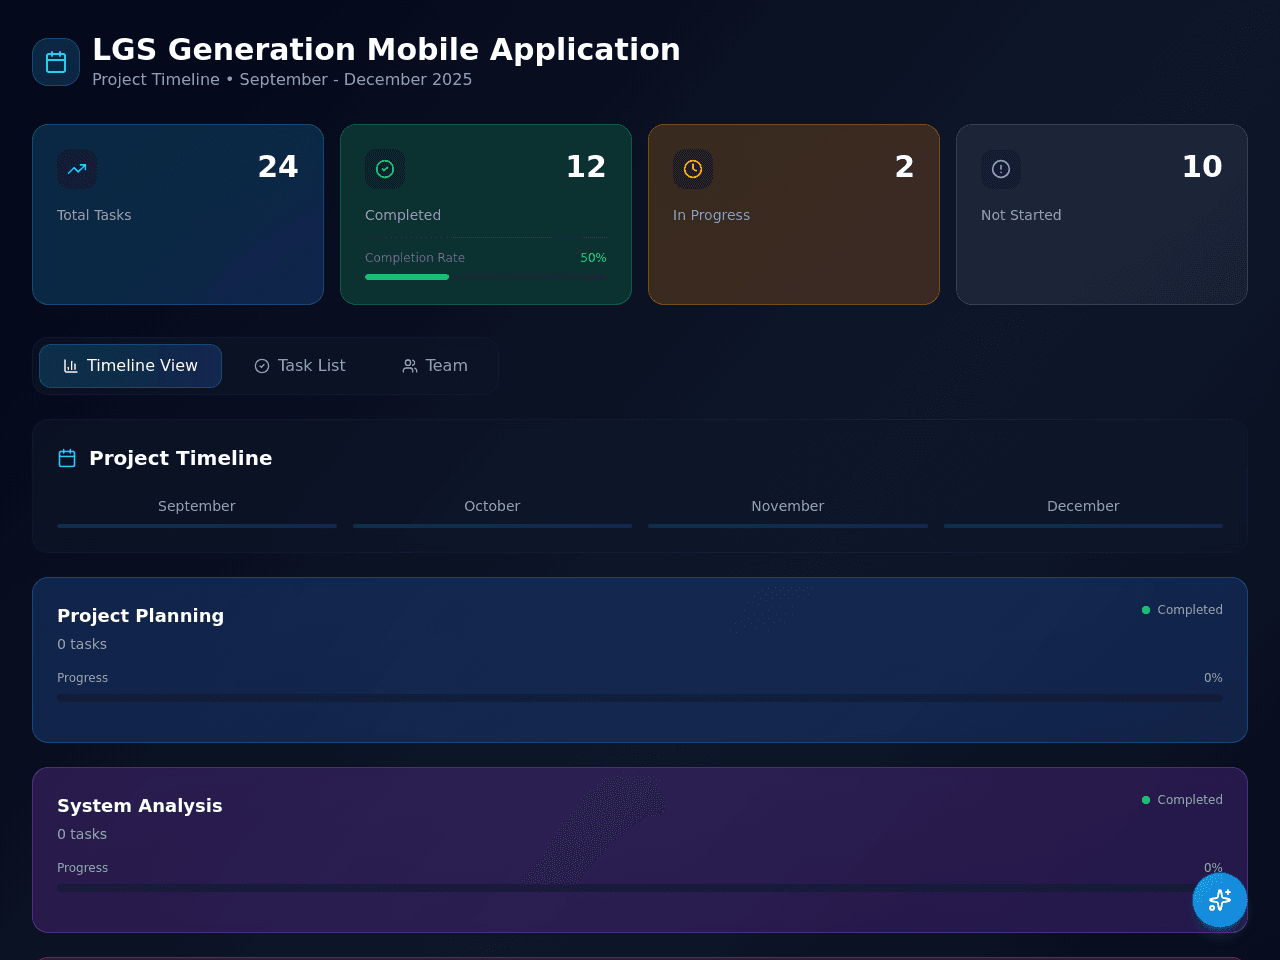Viewport: 1280px width, 960px height.
Task: Click the System Analysis progress bar
Action: click(x=640, y=888)
